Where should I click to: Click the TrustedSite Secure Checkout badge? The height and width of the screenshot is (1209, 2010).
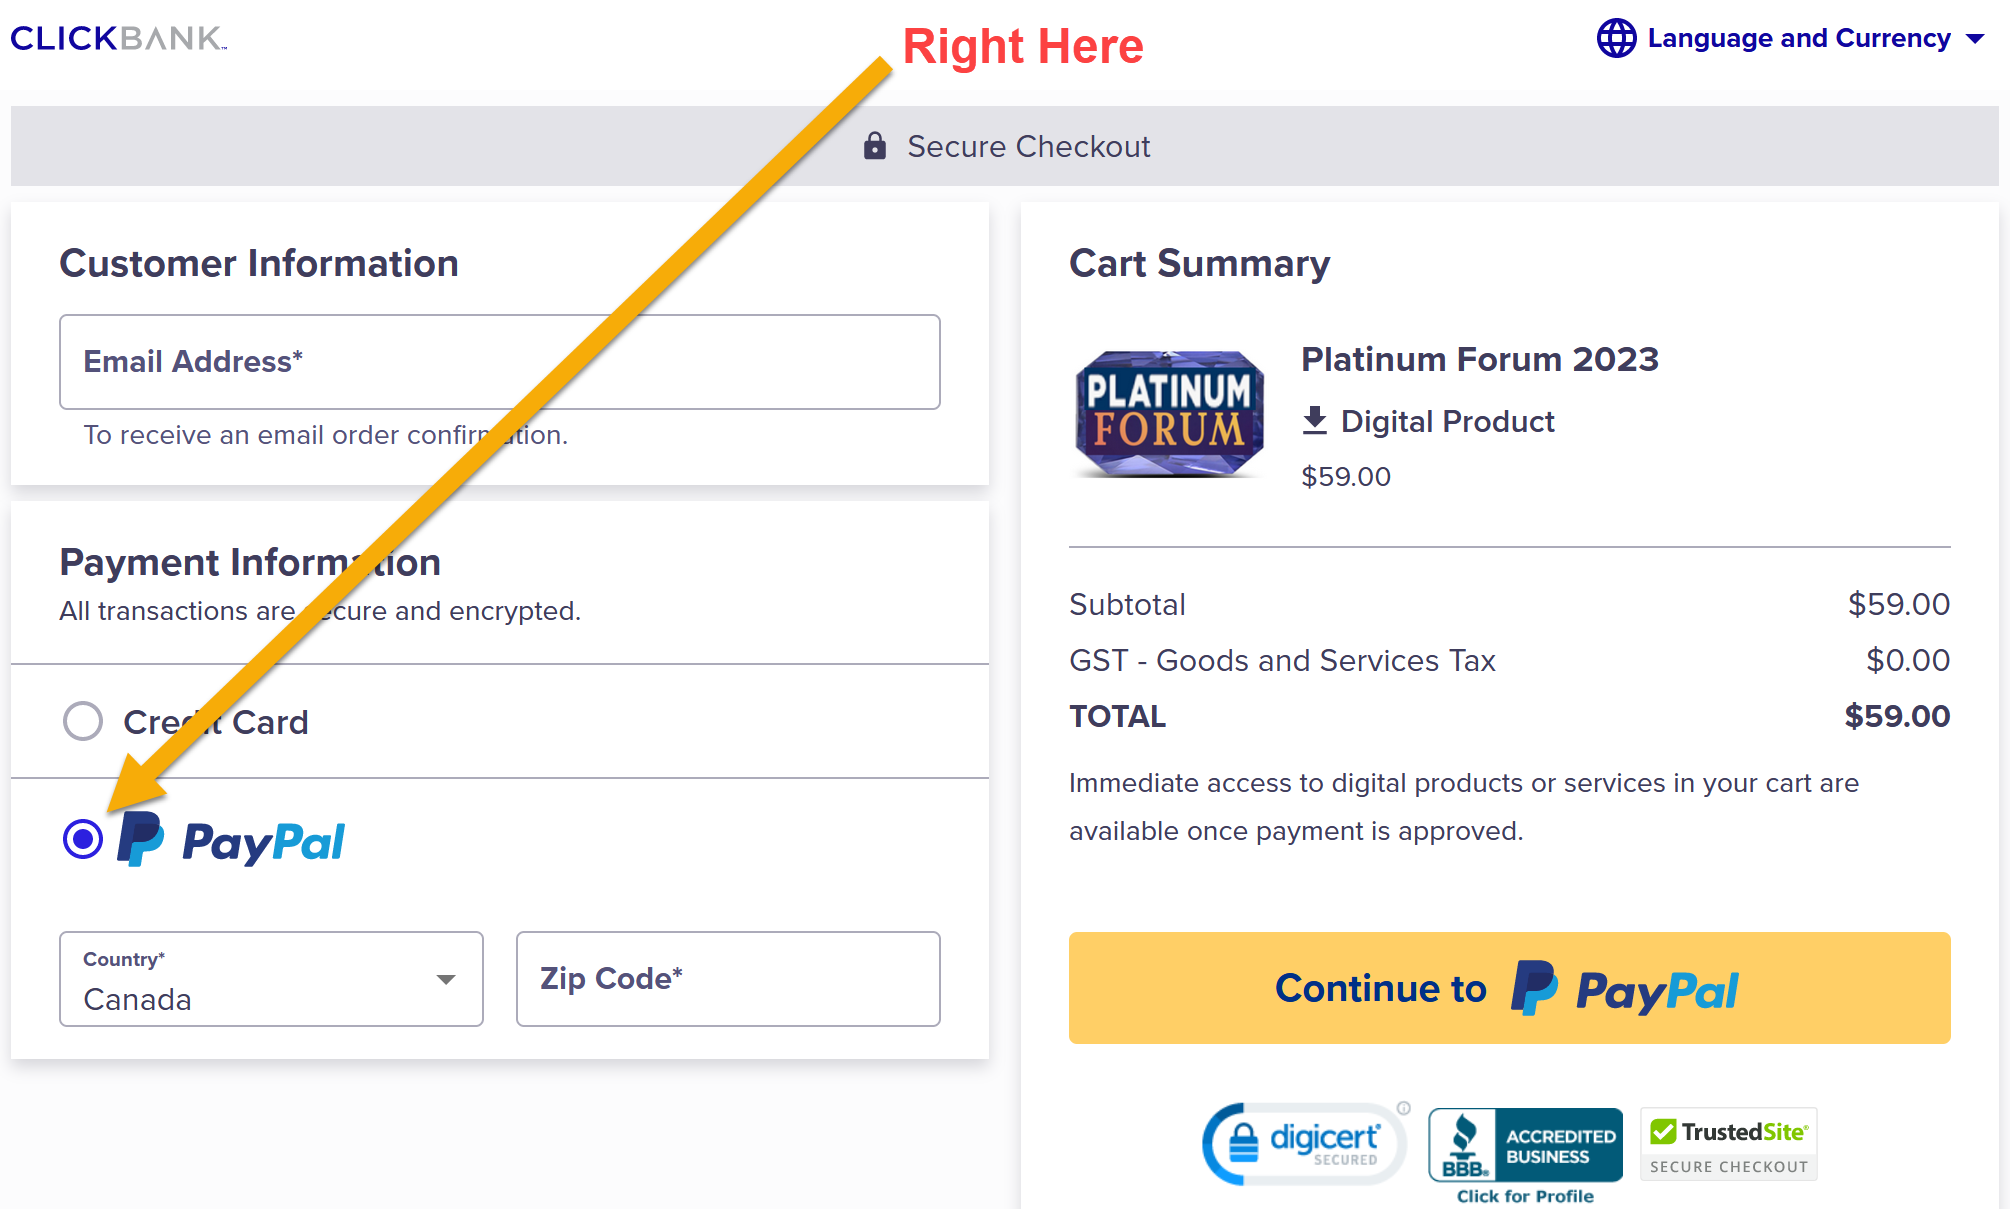click(1728, 1144)
